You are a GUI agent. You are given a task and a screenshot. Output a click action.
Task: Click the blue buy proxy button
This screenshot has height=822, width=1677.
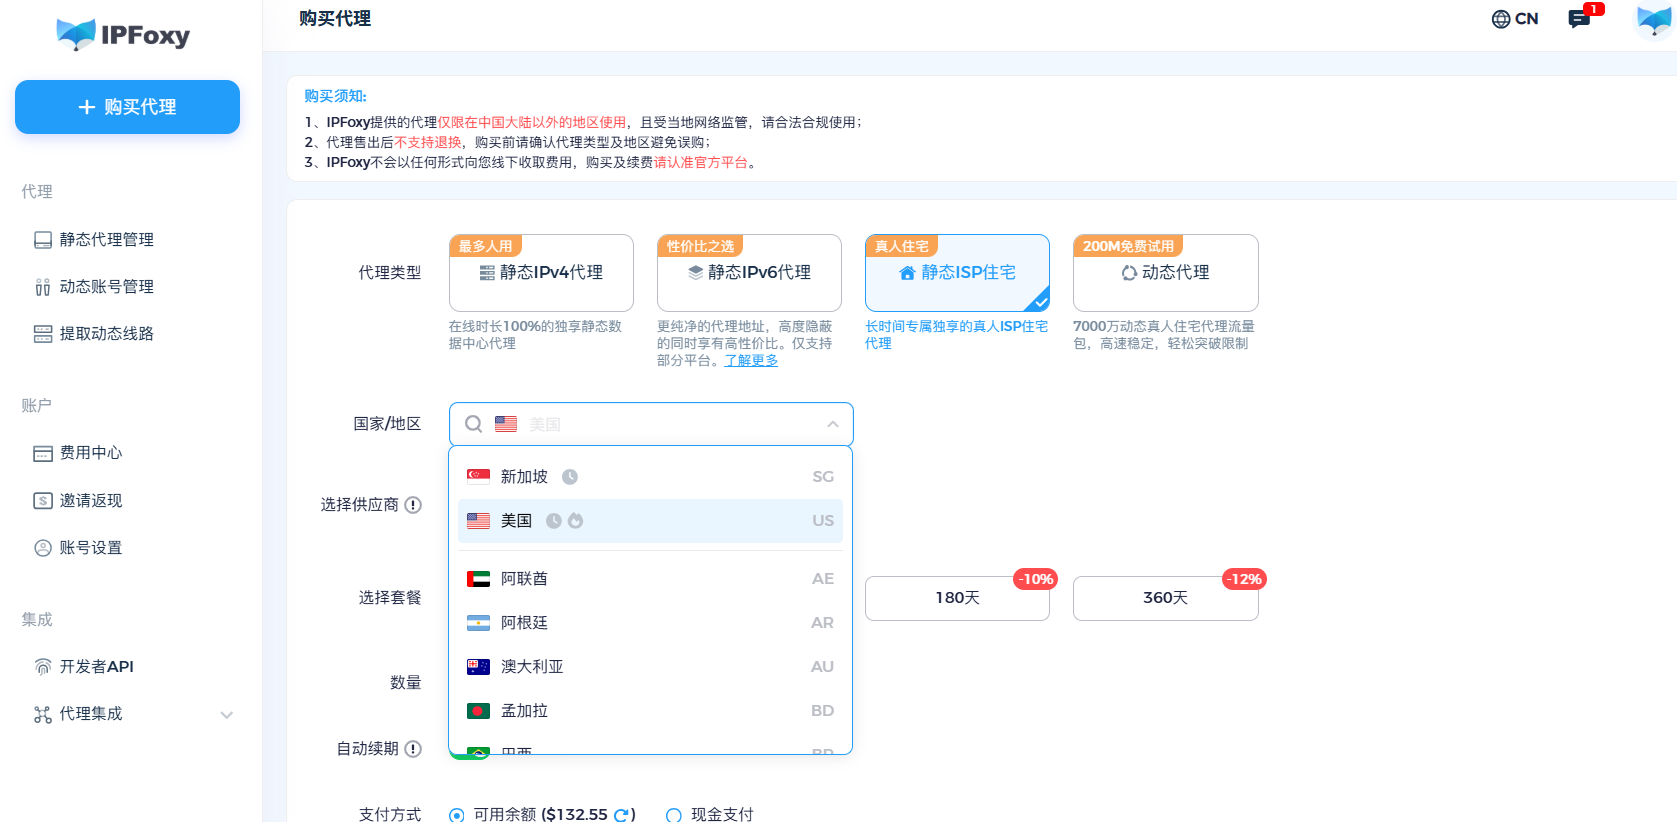[127, 107]
